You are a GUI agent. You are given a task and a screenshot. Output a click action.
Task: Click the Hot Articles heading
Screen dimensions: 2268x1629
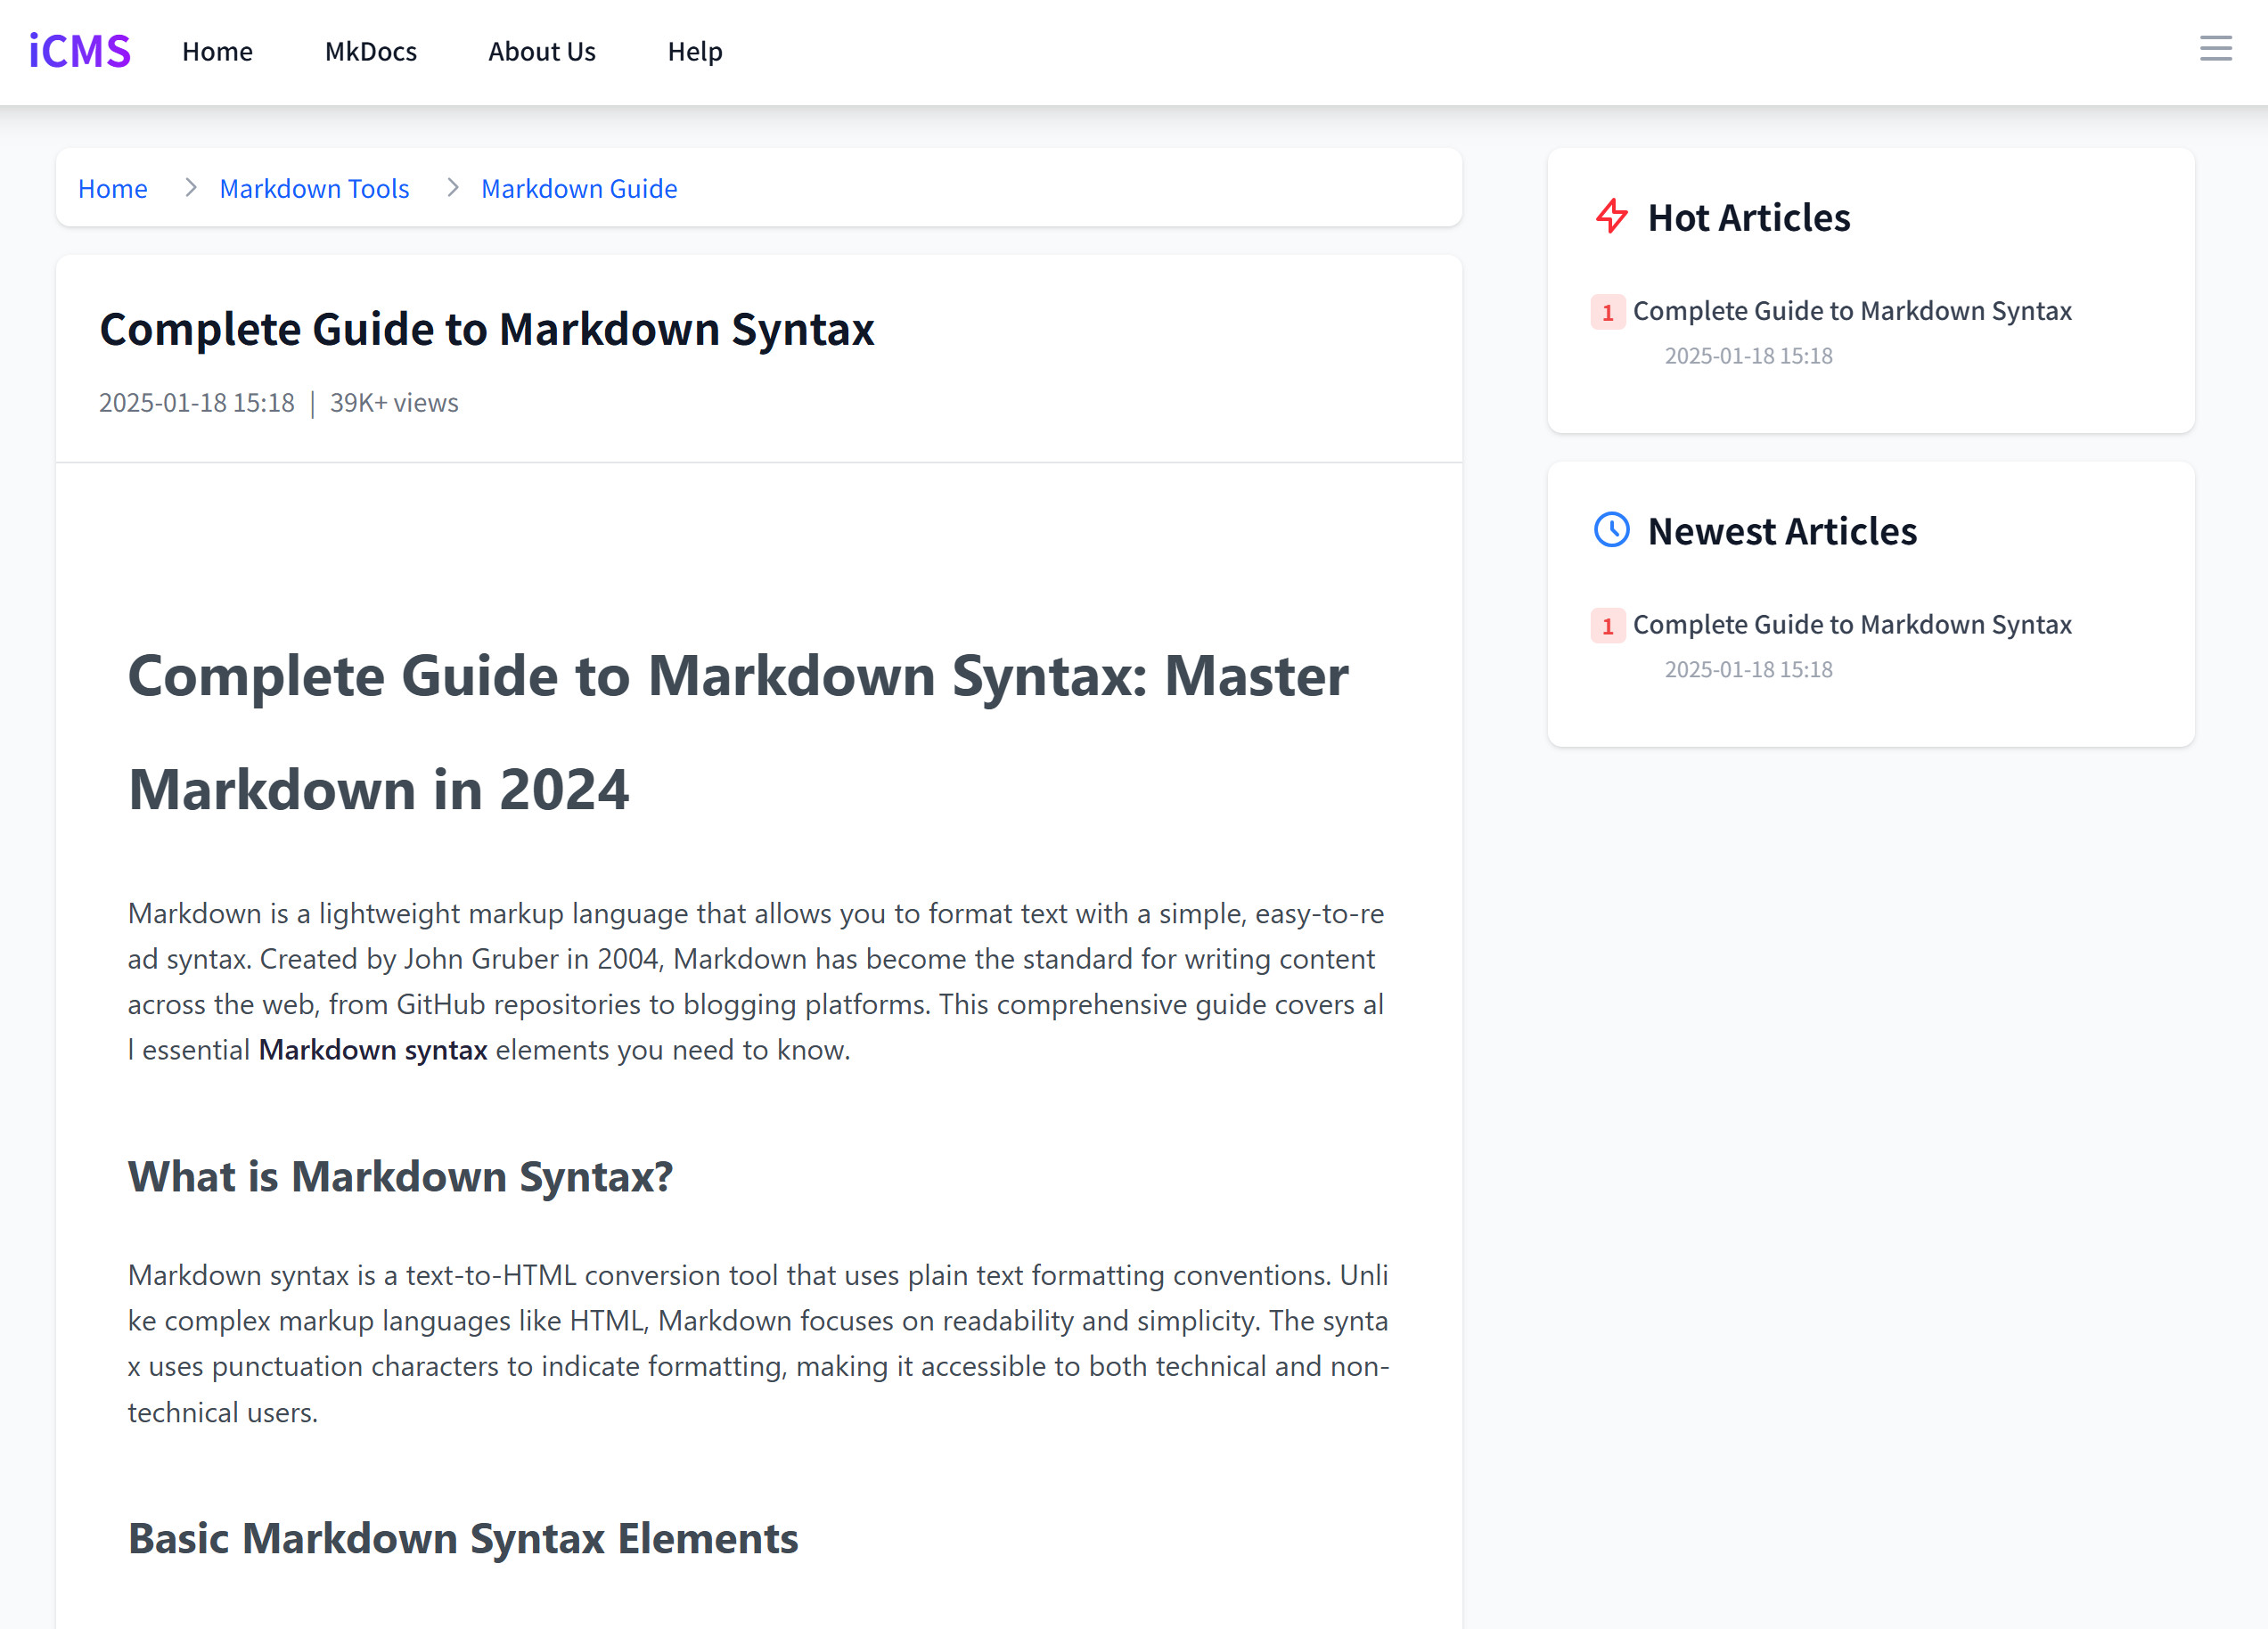coord(1748,217)
